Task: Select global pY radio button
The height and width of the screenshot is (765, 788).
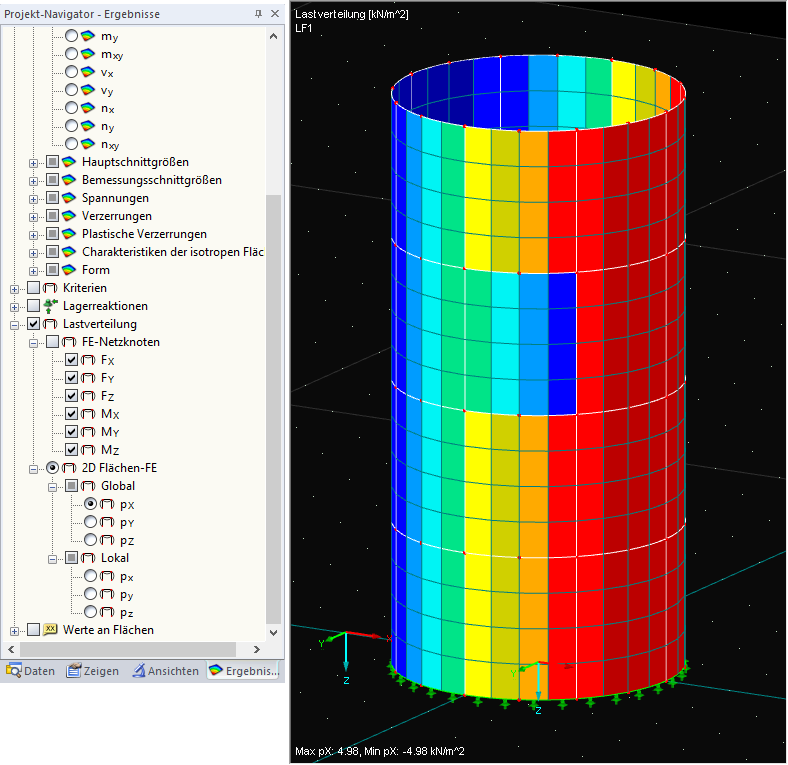Action: [x=91, y=522]
